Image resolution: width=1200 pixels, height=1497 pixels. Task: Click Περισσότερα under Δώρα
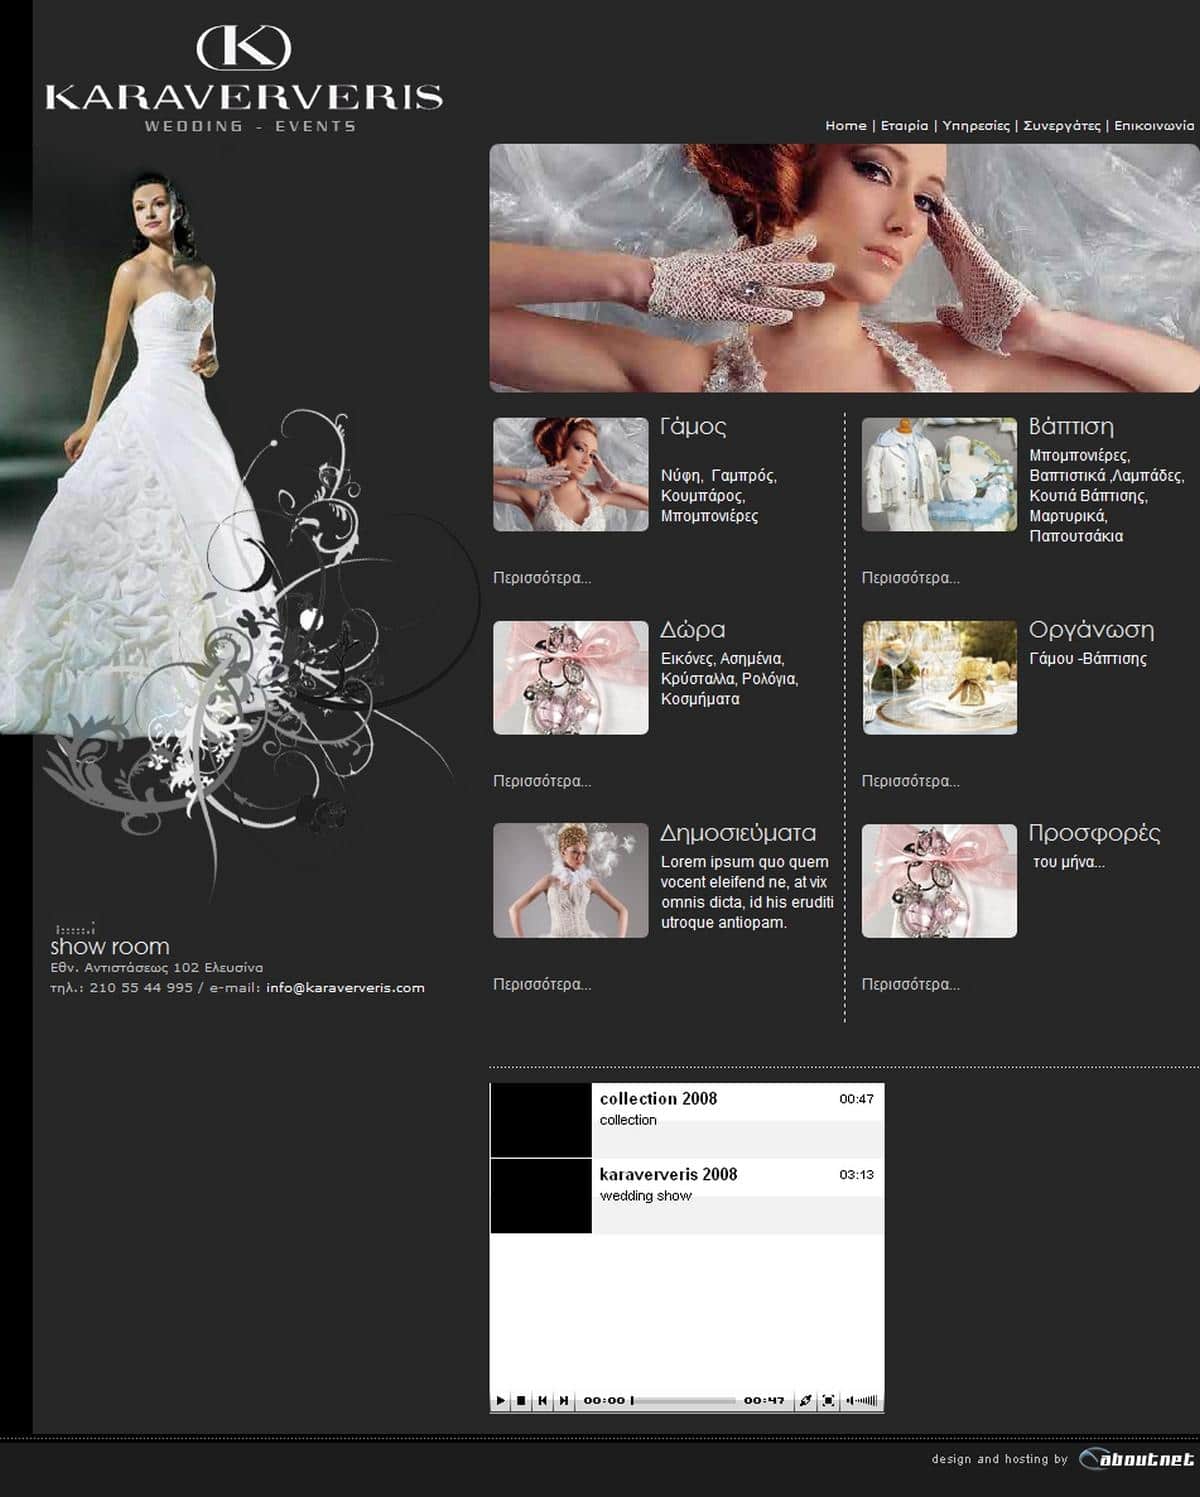[542, 781]
